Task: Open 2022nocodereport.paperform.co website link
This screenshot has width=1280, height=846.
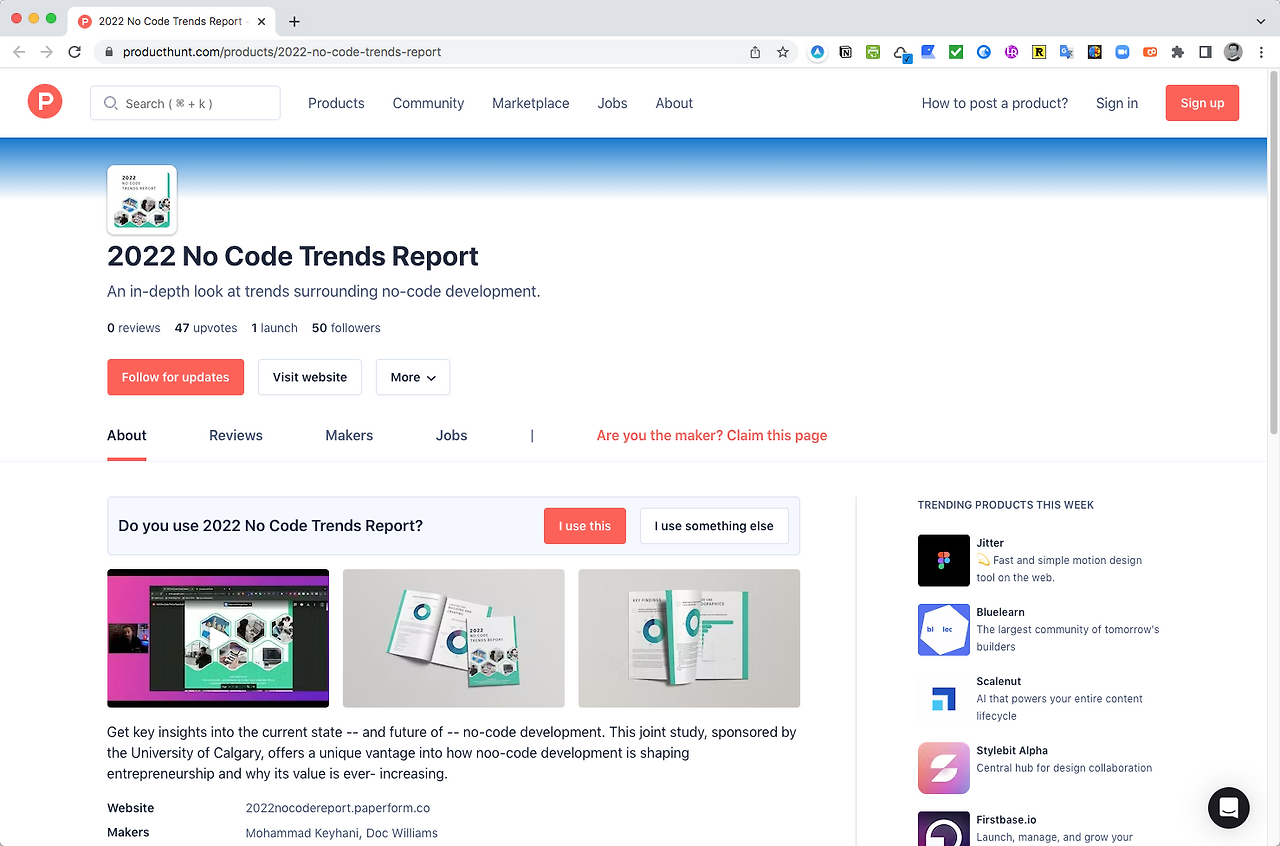Action: click(x=338, y=808)
